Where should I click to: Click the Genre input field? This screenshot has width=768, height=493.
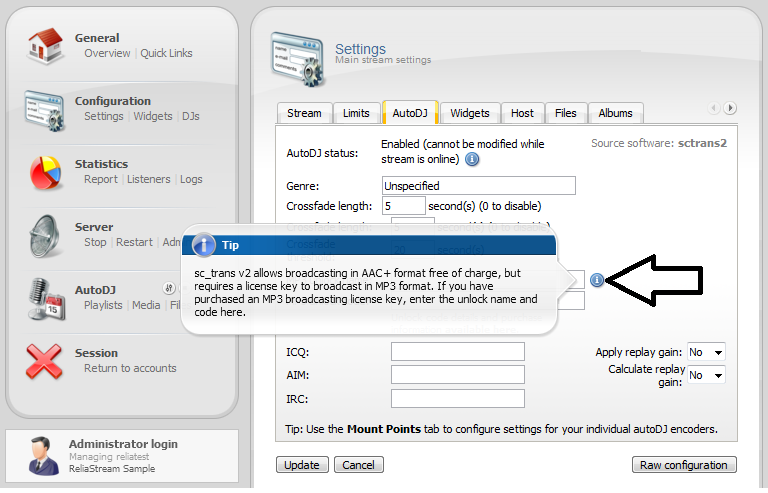coord(479,186)
